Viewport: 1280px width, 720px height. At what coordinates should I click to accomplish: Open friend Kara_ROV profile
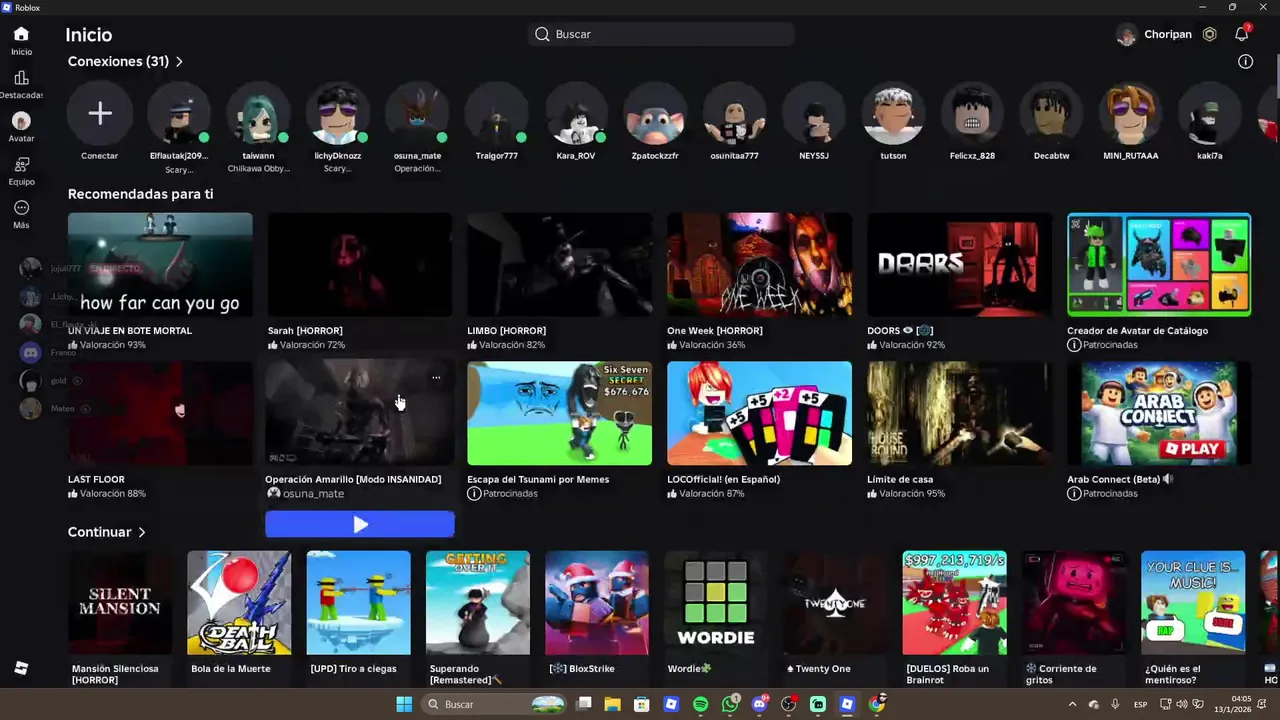[575, 114]
